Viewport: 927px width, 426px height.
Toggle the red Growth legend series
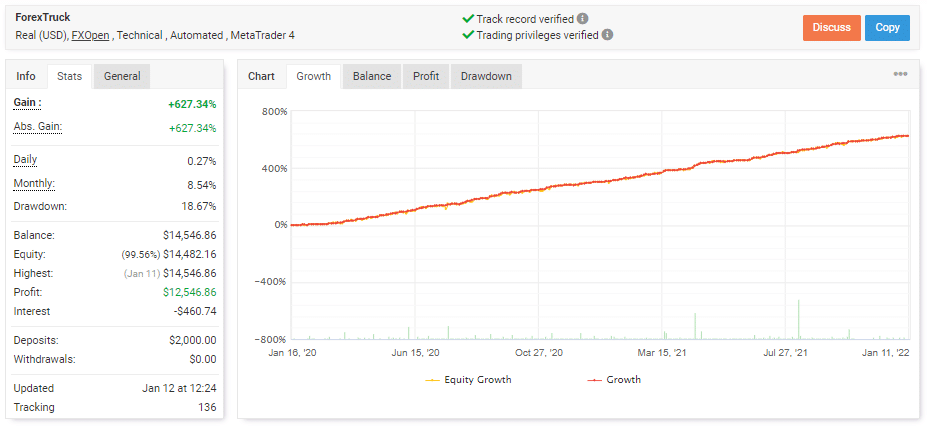614,380
